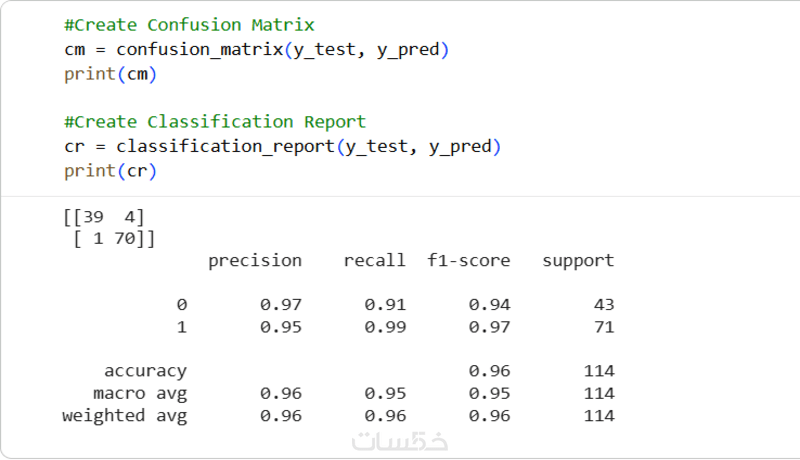Click the print(cr) code line

coord(110,171)
